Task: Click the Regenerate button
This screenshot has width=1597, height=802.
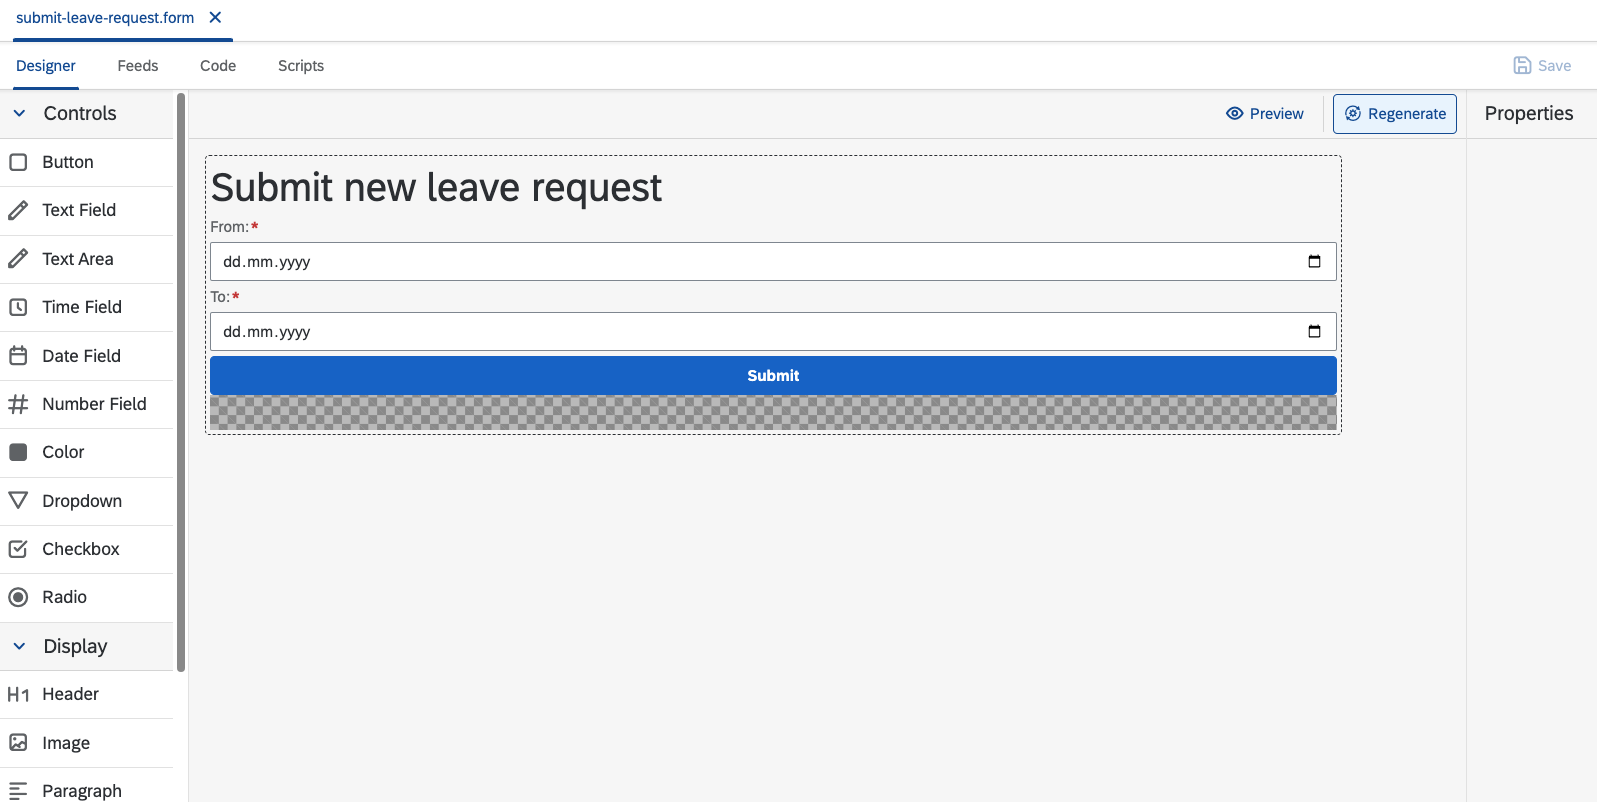Action: 1395,114
